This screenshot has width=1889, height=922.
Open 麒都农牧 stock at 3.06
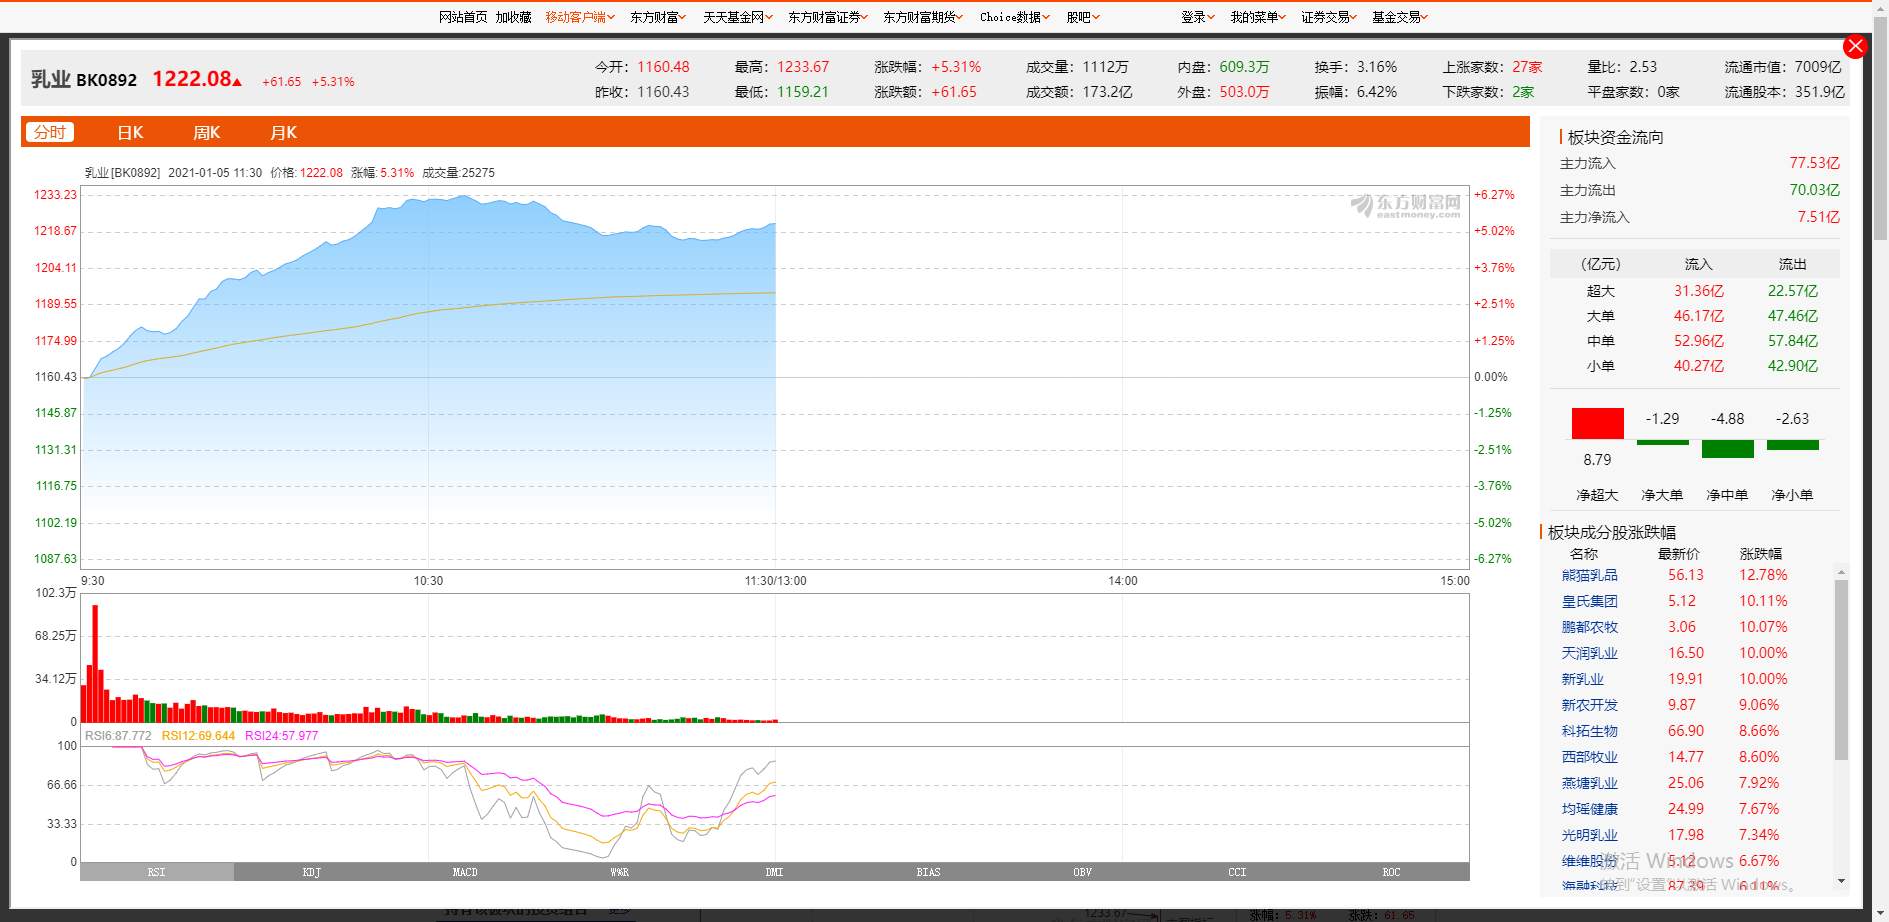(x=1589, y=627)
